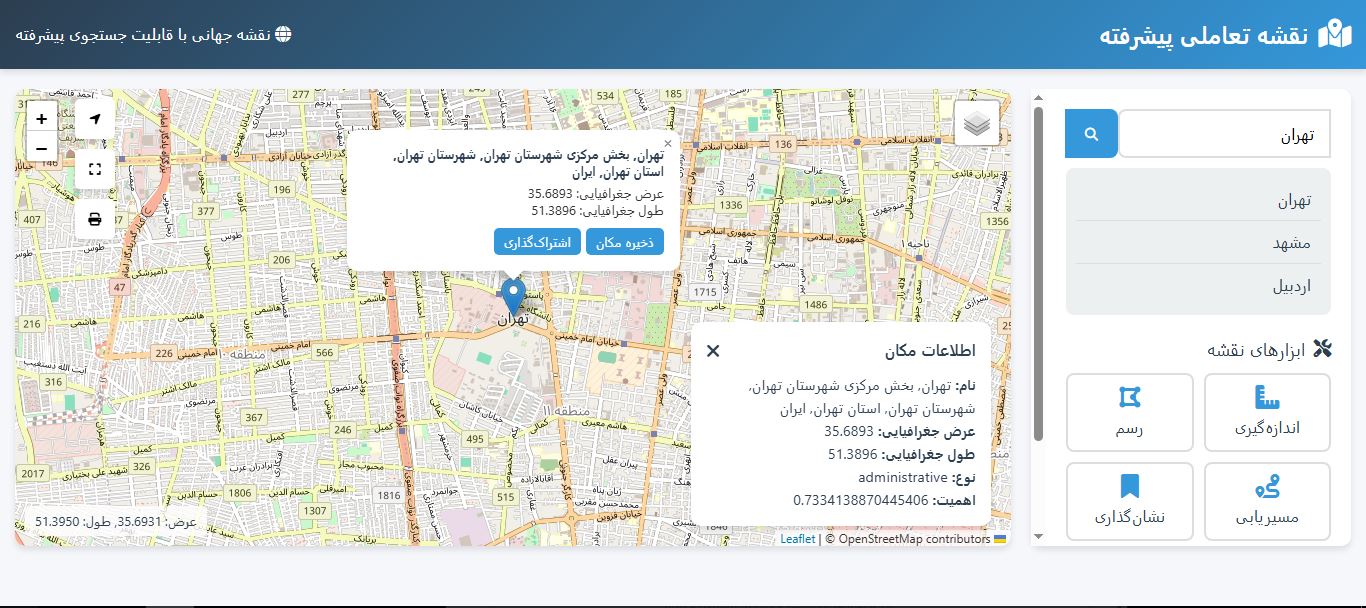Open print using the printer icon
This screenshot has width=1366, height=608.
94,218
